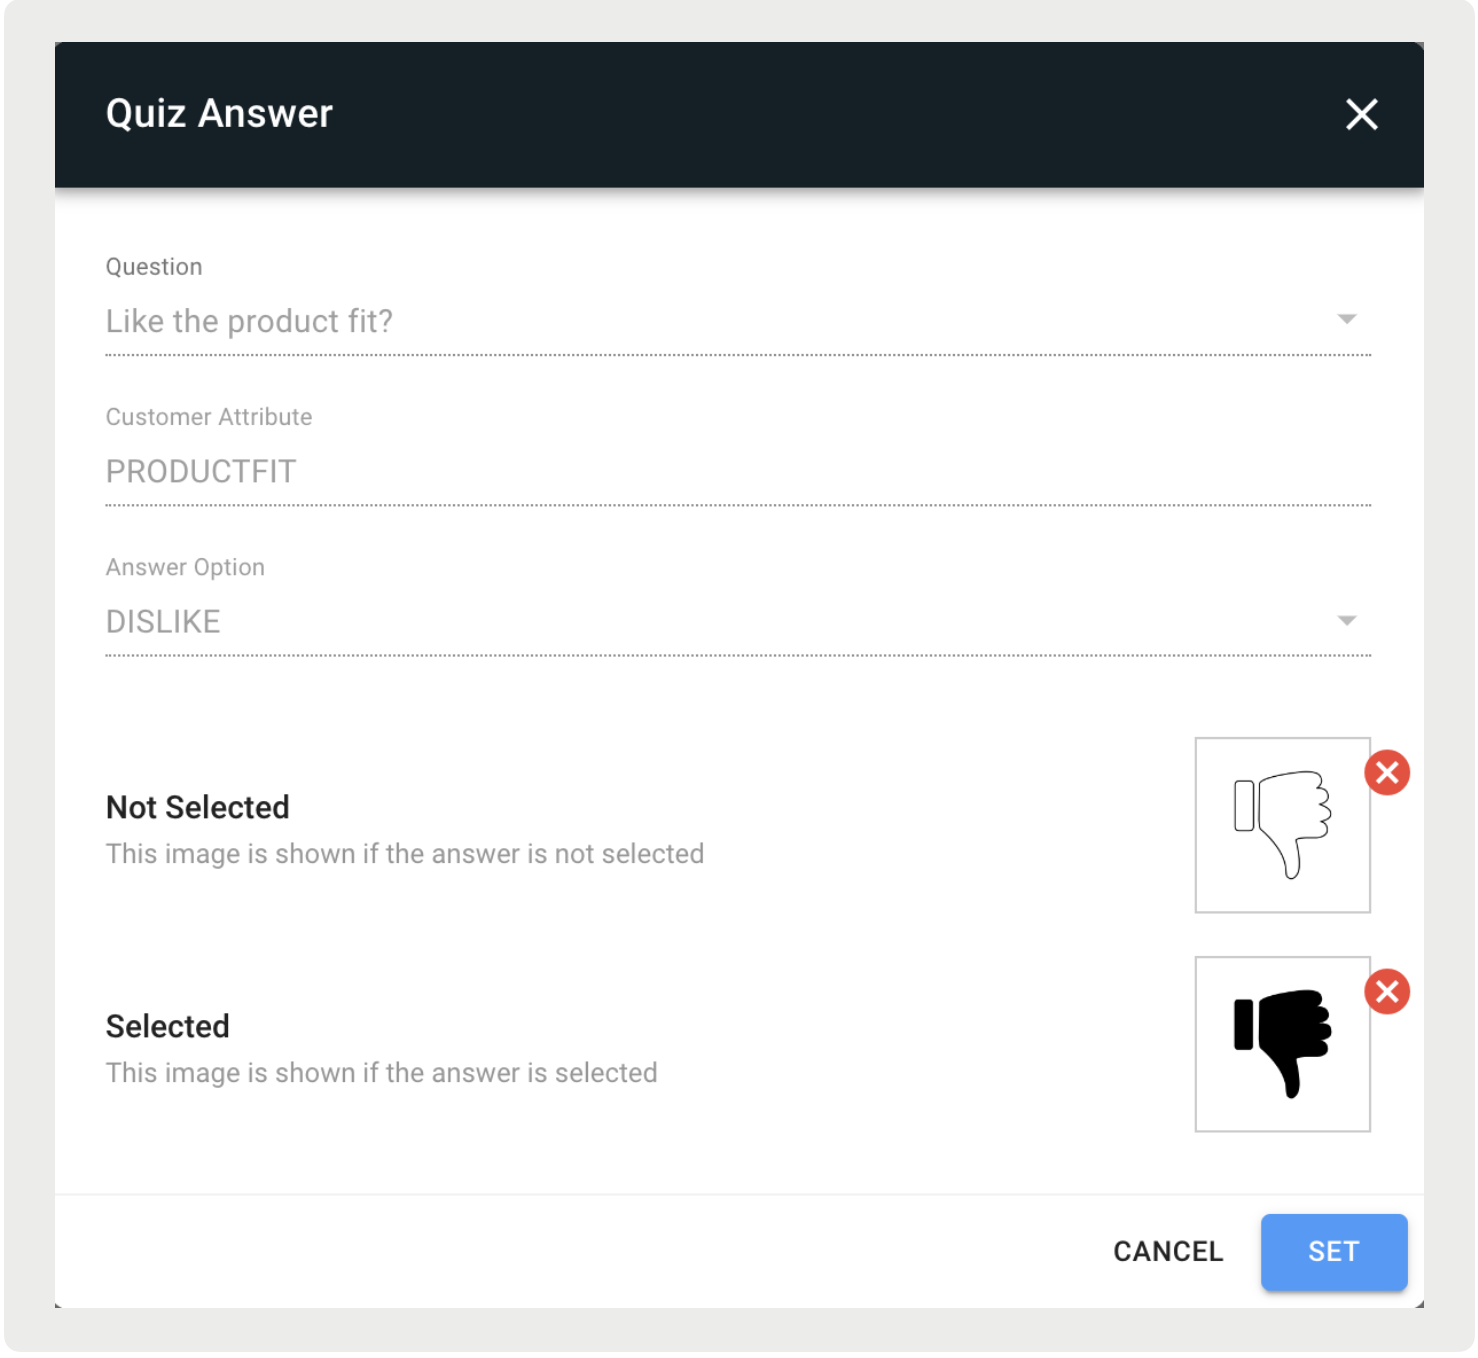Open the outlined thumbs-down image thumbnail
Screen dimensions: 1478x1358
point(1282,825)
